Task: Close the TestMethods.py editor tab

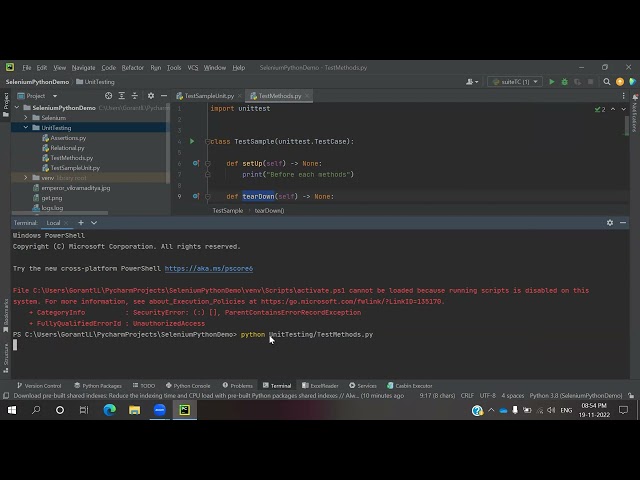Action: [x=307, y=96]
